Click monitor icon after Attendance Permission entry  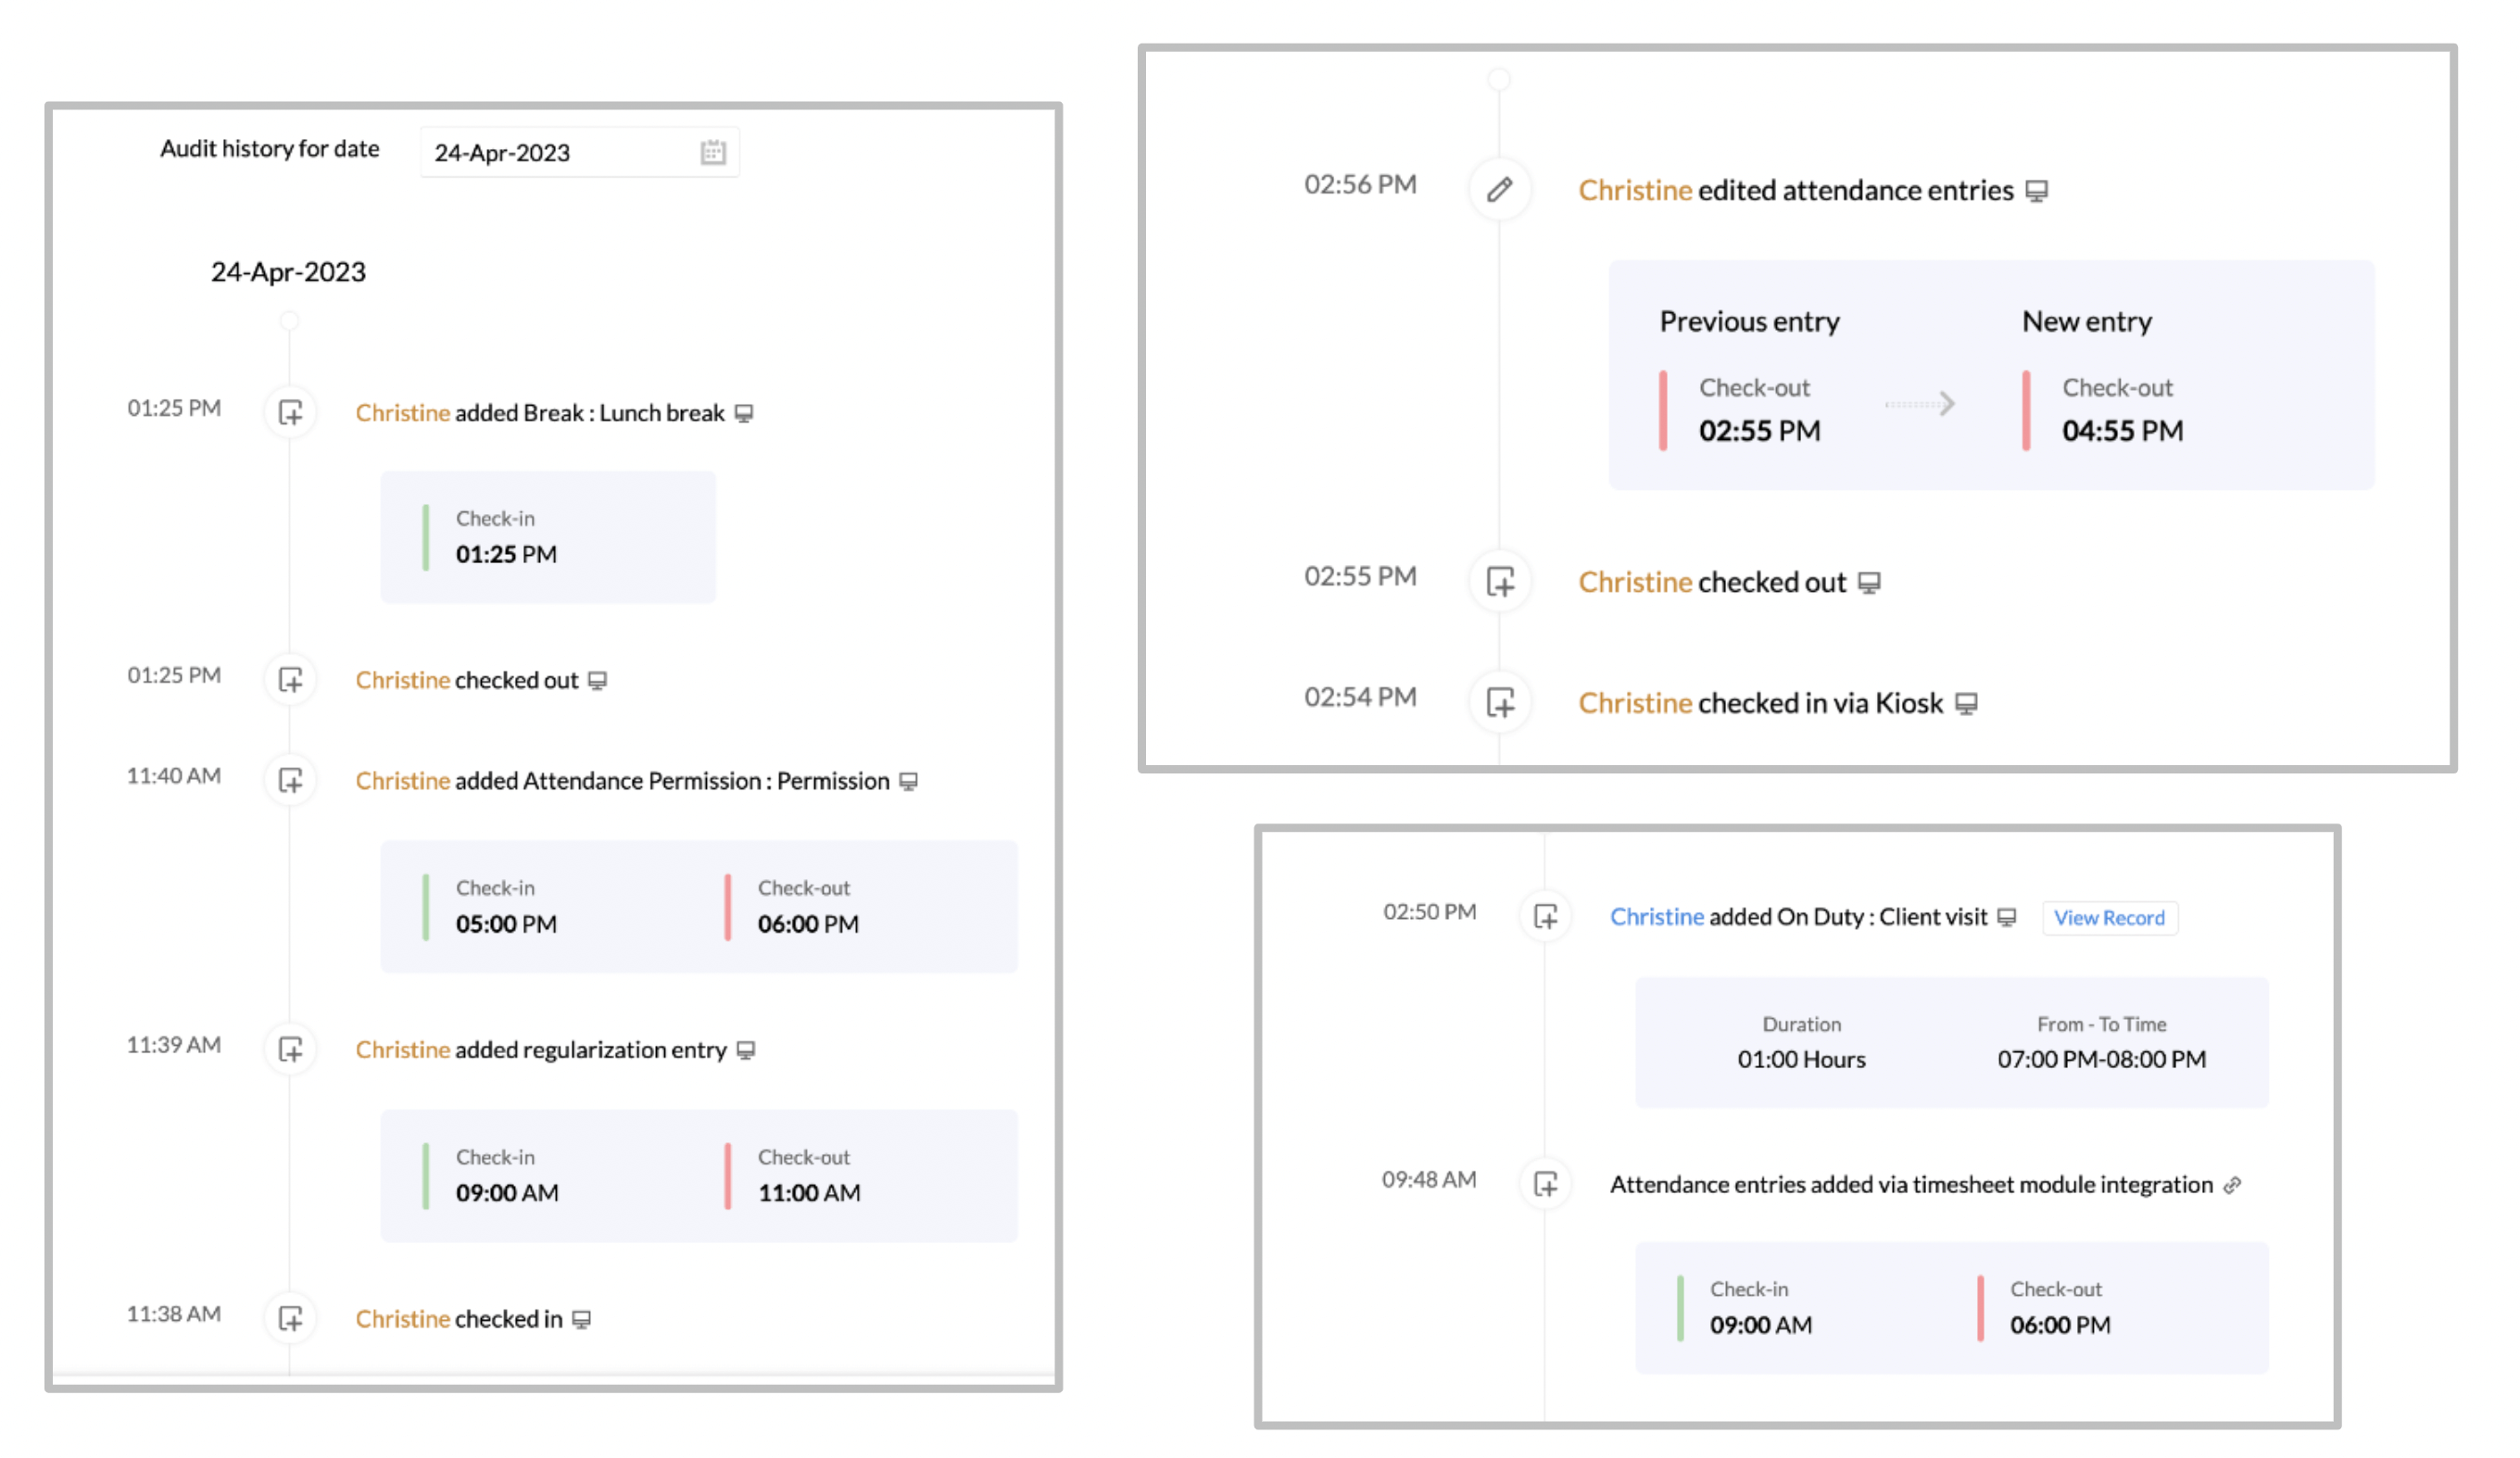click(x=908, y=781)
